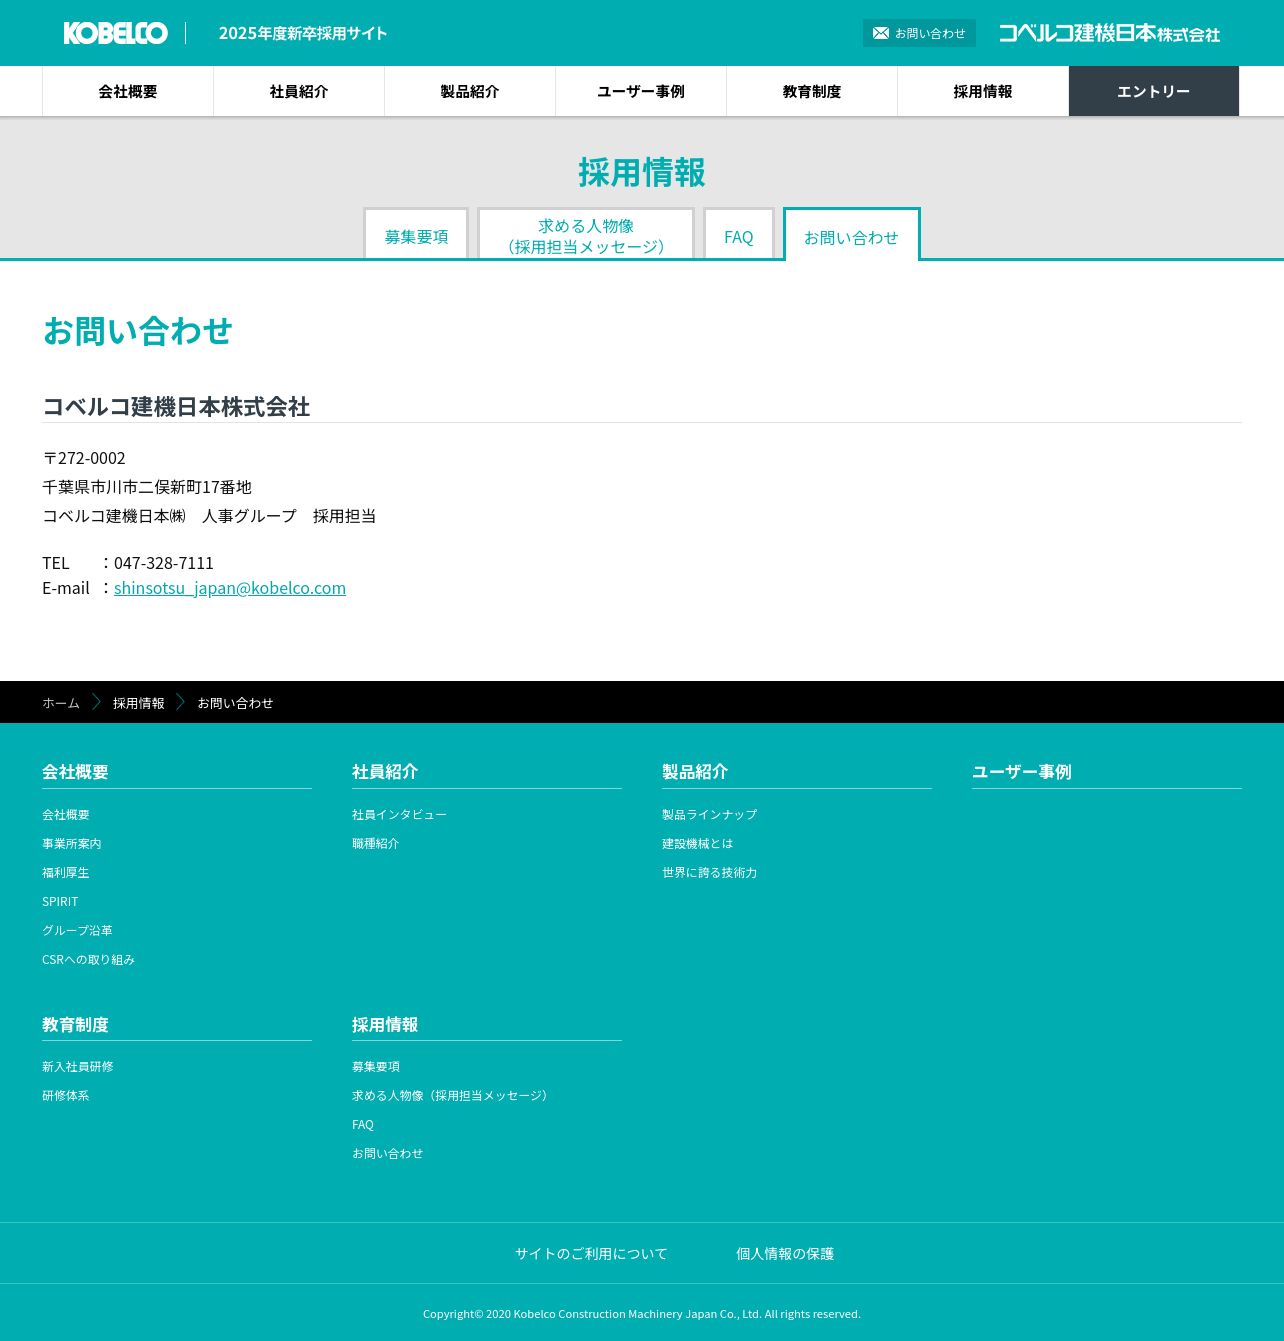The height and width of the screenshot is (1341, 1284).
Task: Click the copyright notice text
Action: tap(642, 1314)
